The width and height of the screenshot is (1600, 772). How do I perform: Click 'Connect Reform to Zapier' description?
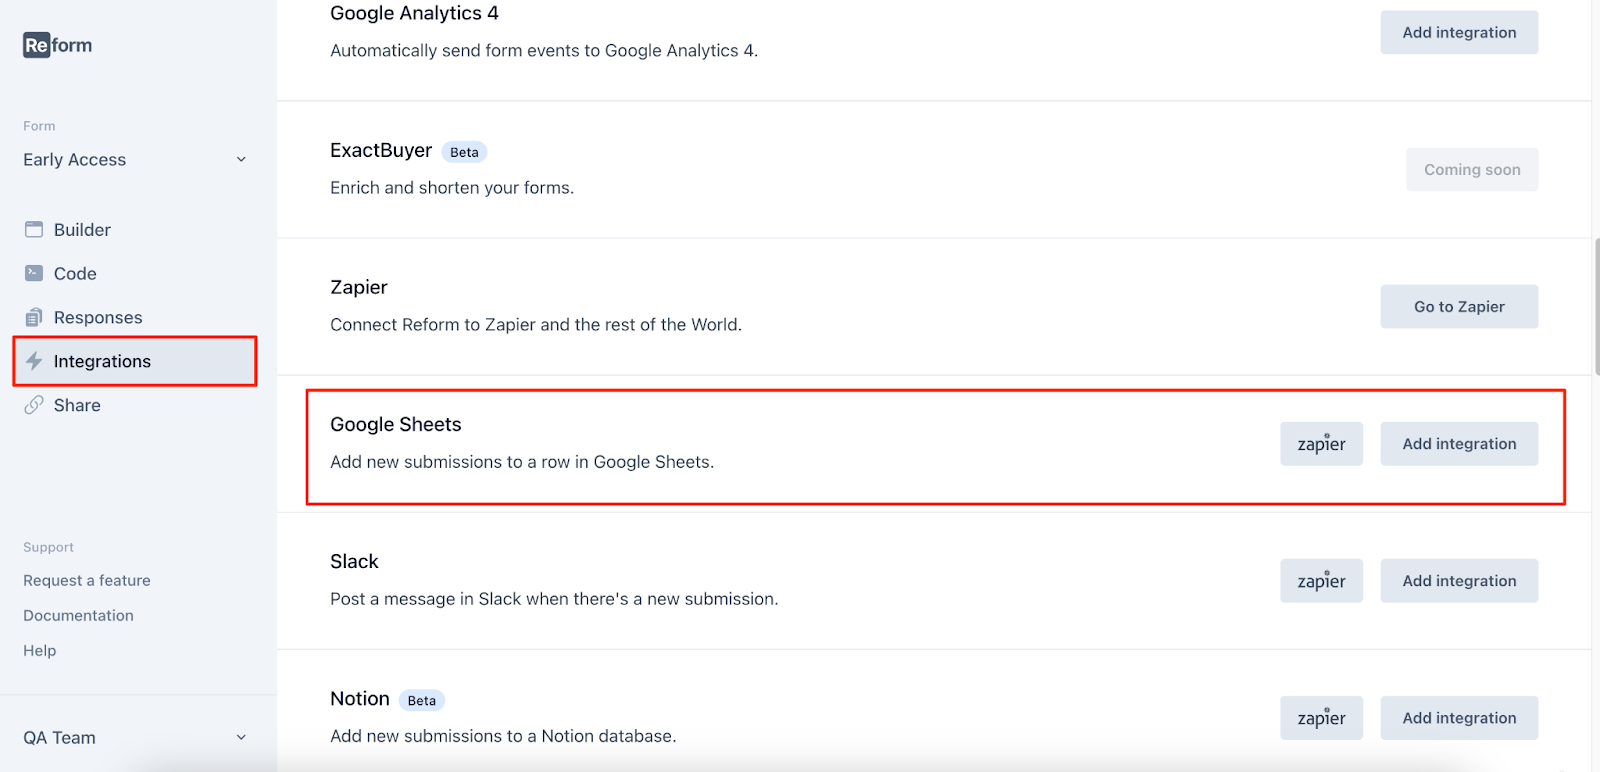tap(536, 325)
